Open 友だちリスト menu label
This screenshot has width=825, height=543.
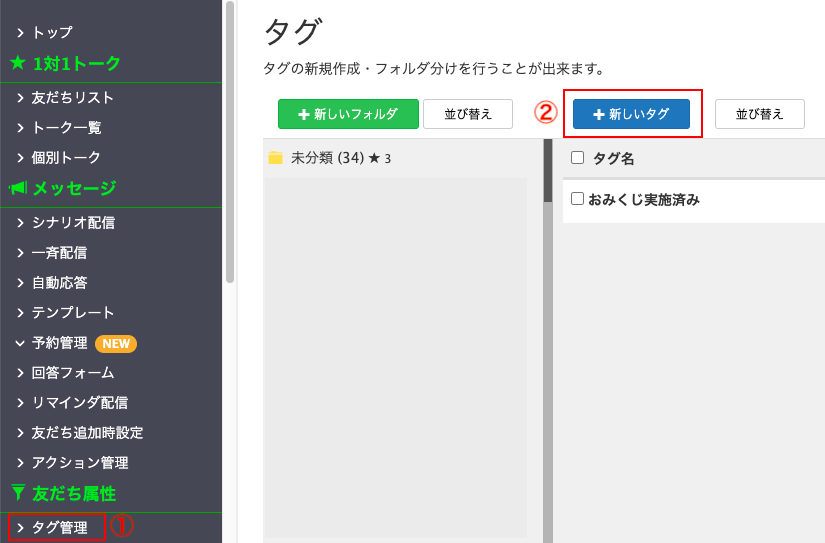pyautogui.click(x=73, y=97)
